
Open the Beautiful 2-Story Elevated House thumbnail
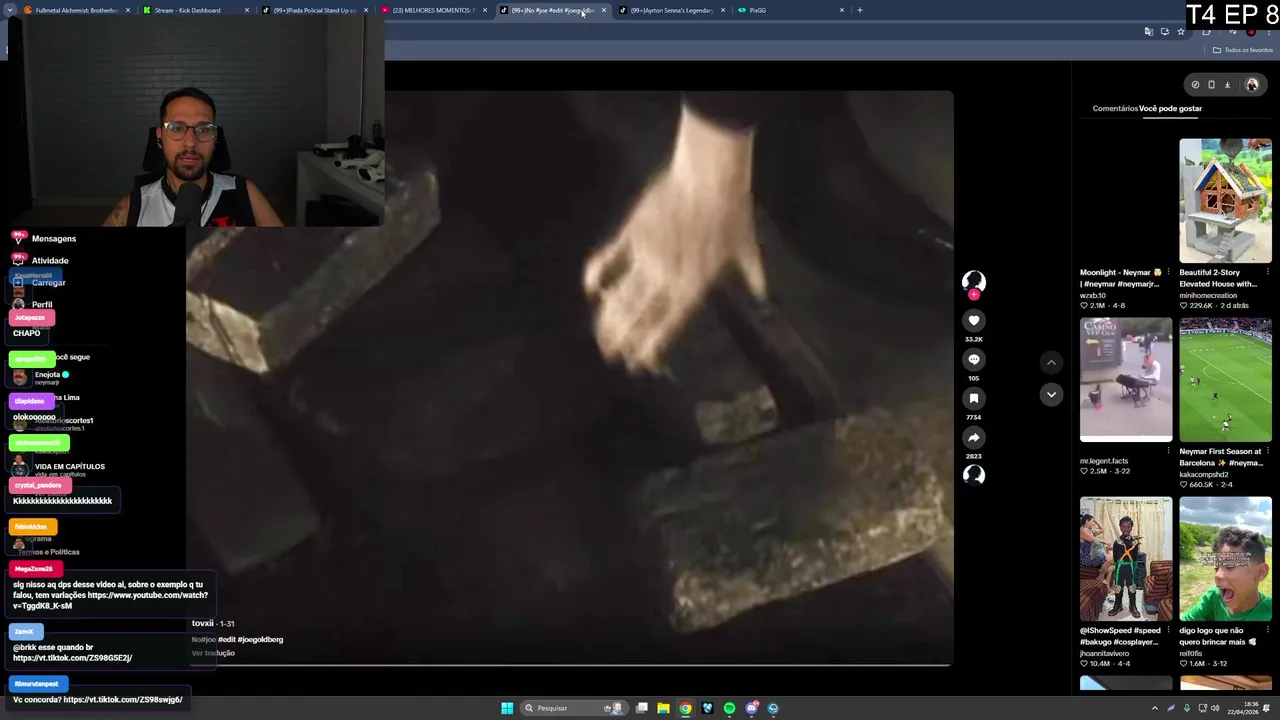[x=1225, y=201]
